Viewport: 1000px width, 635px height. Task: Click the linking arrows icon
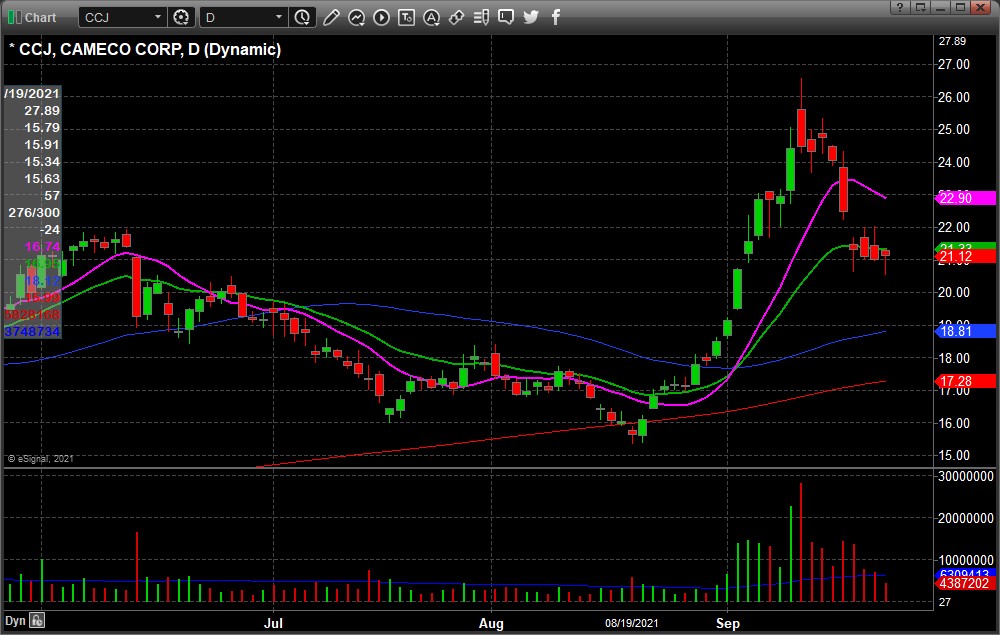point(457,17)
